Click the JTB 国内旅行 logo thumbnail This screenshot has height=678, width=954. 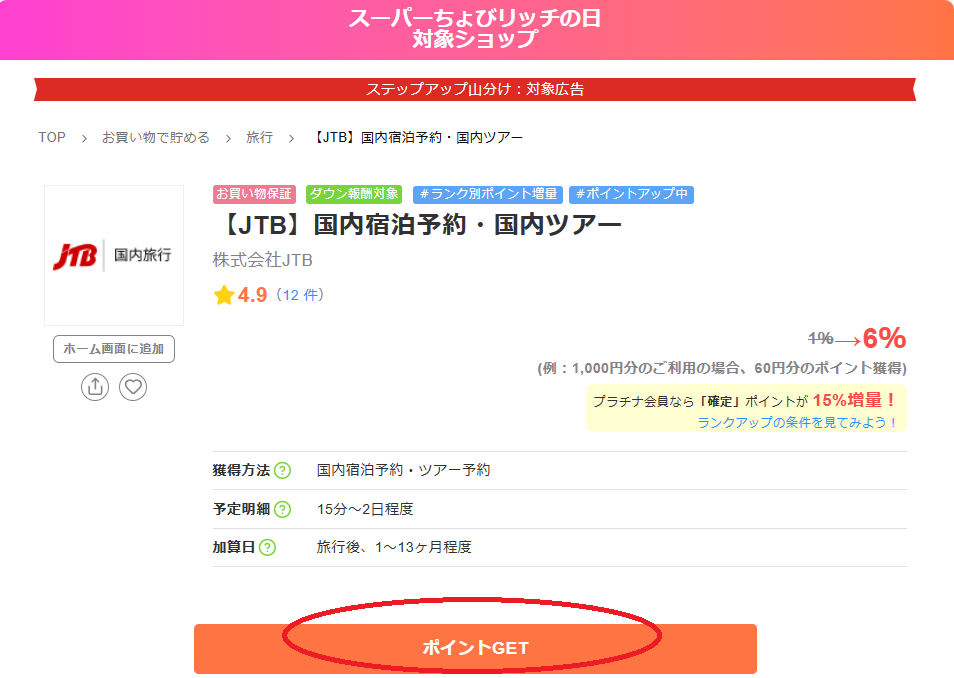click(114, 255)
